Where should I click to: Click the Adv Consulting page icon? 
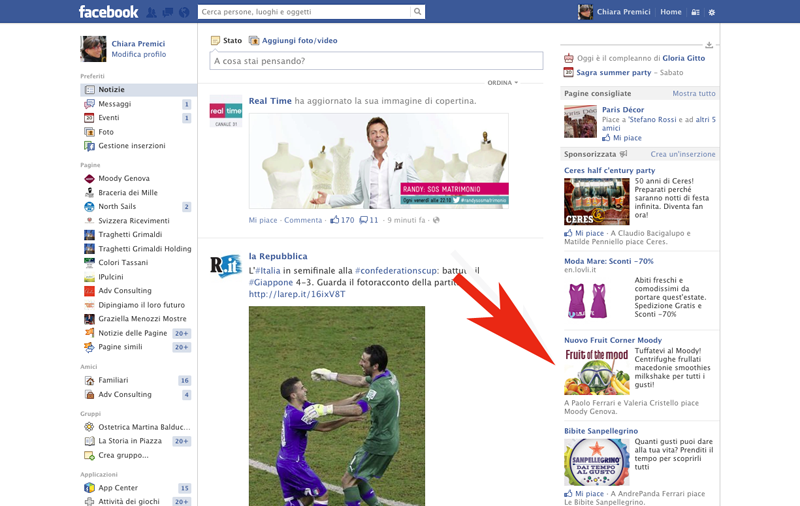point(89,291)
